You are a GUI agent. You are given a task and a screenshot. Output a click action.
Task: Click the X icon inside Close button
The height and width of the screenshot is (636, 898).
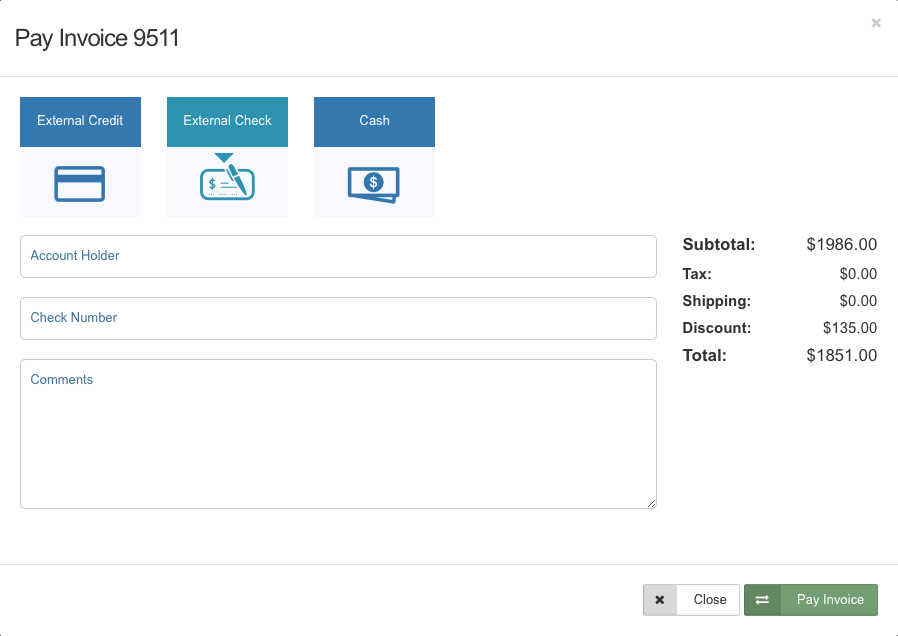(x=660, y=599)
